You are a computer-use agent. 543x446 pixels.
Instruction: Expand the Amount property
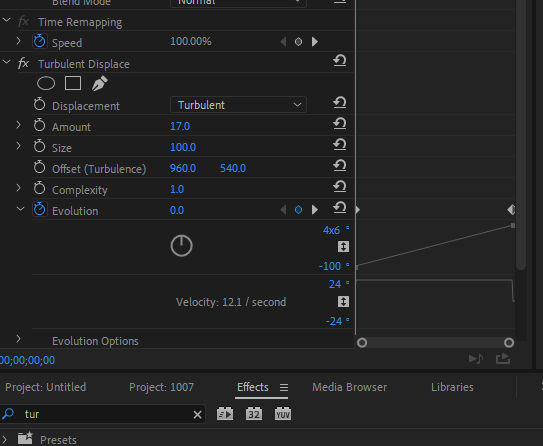(19, 125)
